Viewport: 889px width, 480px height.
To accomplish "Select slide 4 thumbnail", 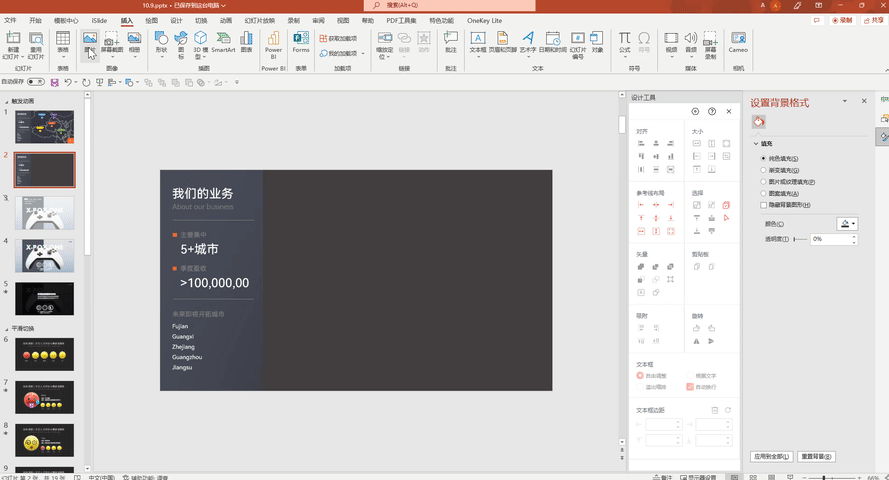I will click(44, 256).
